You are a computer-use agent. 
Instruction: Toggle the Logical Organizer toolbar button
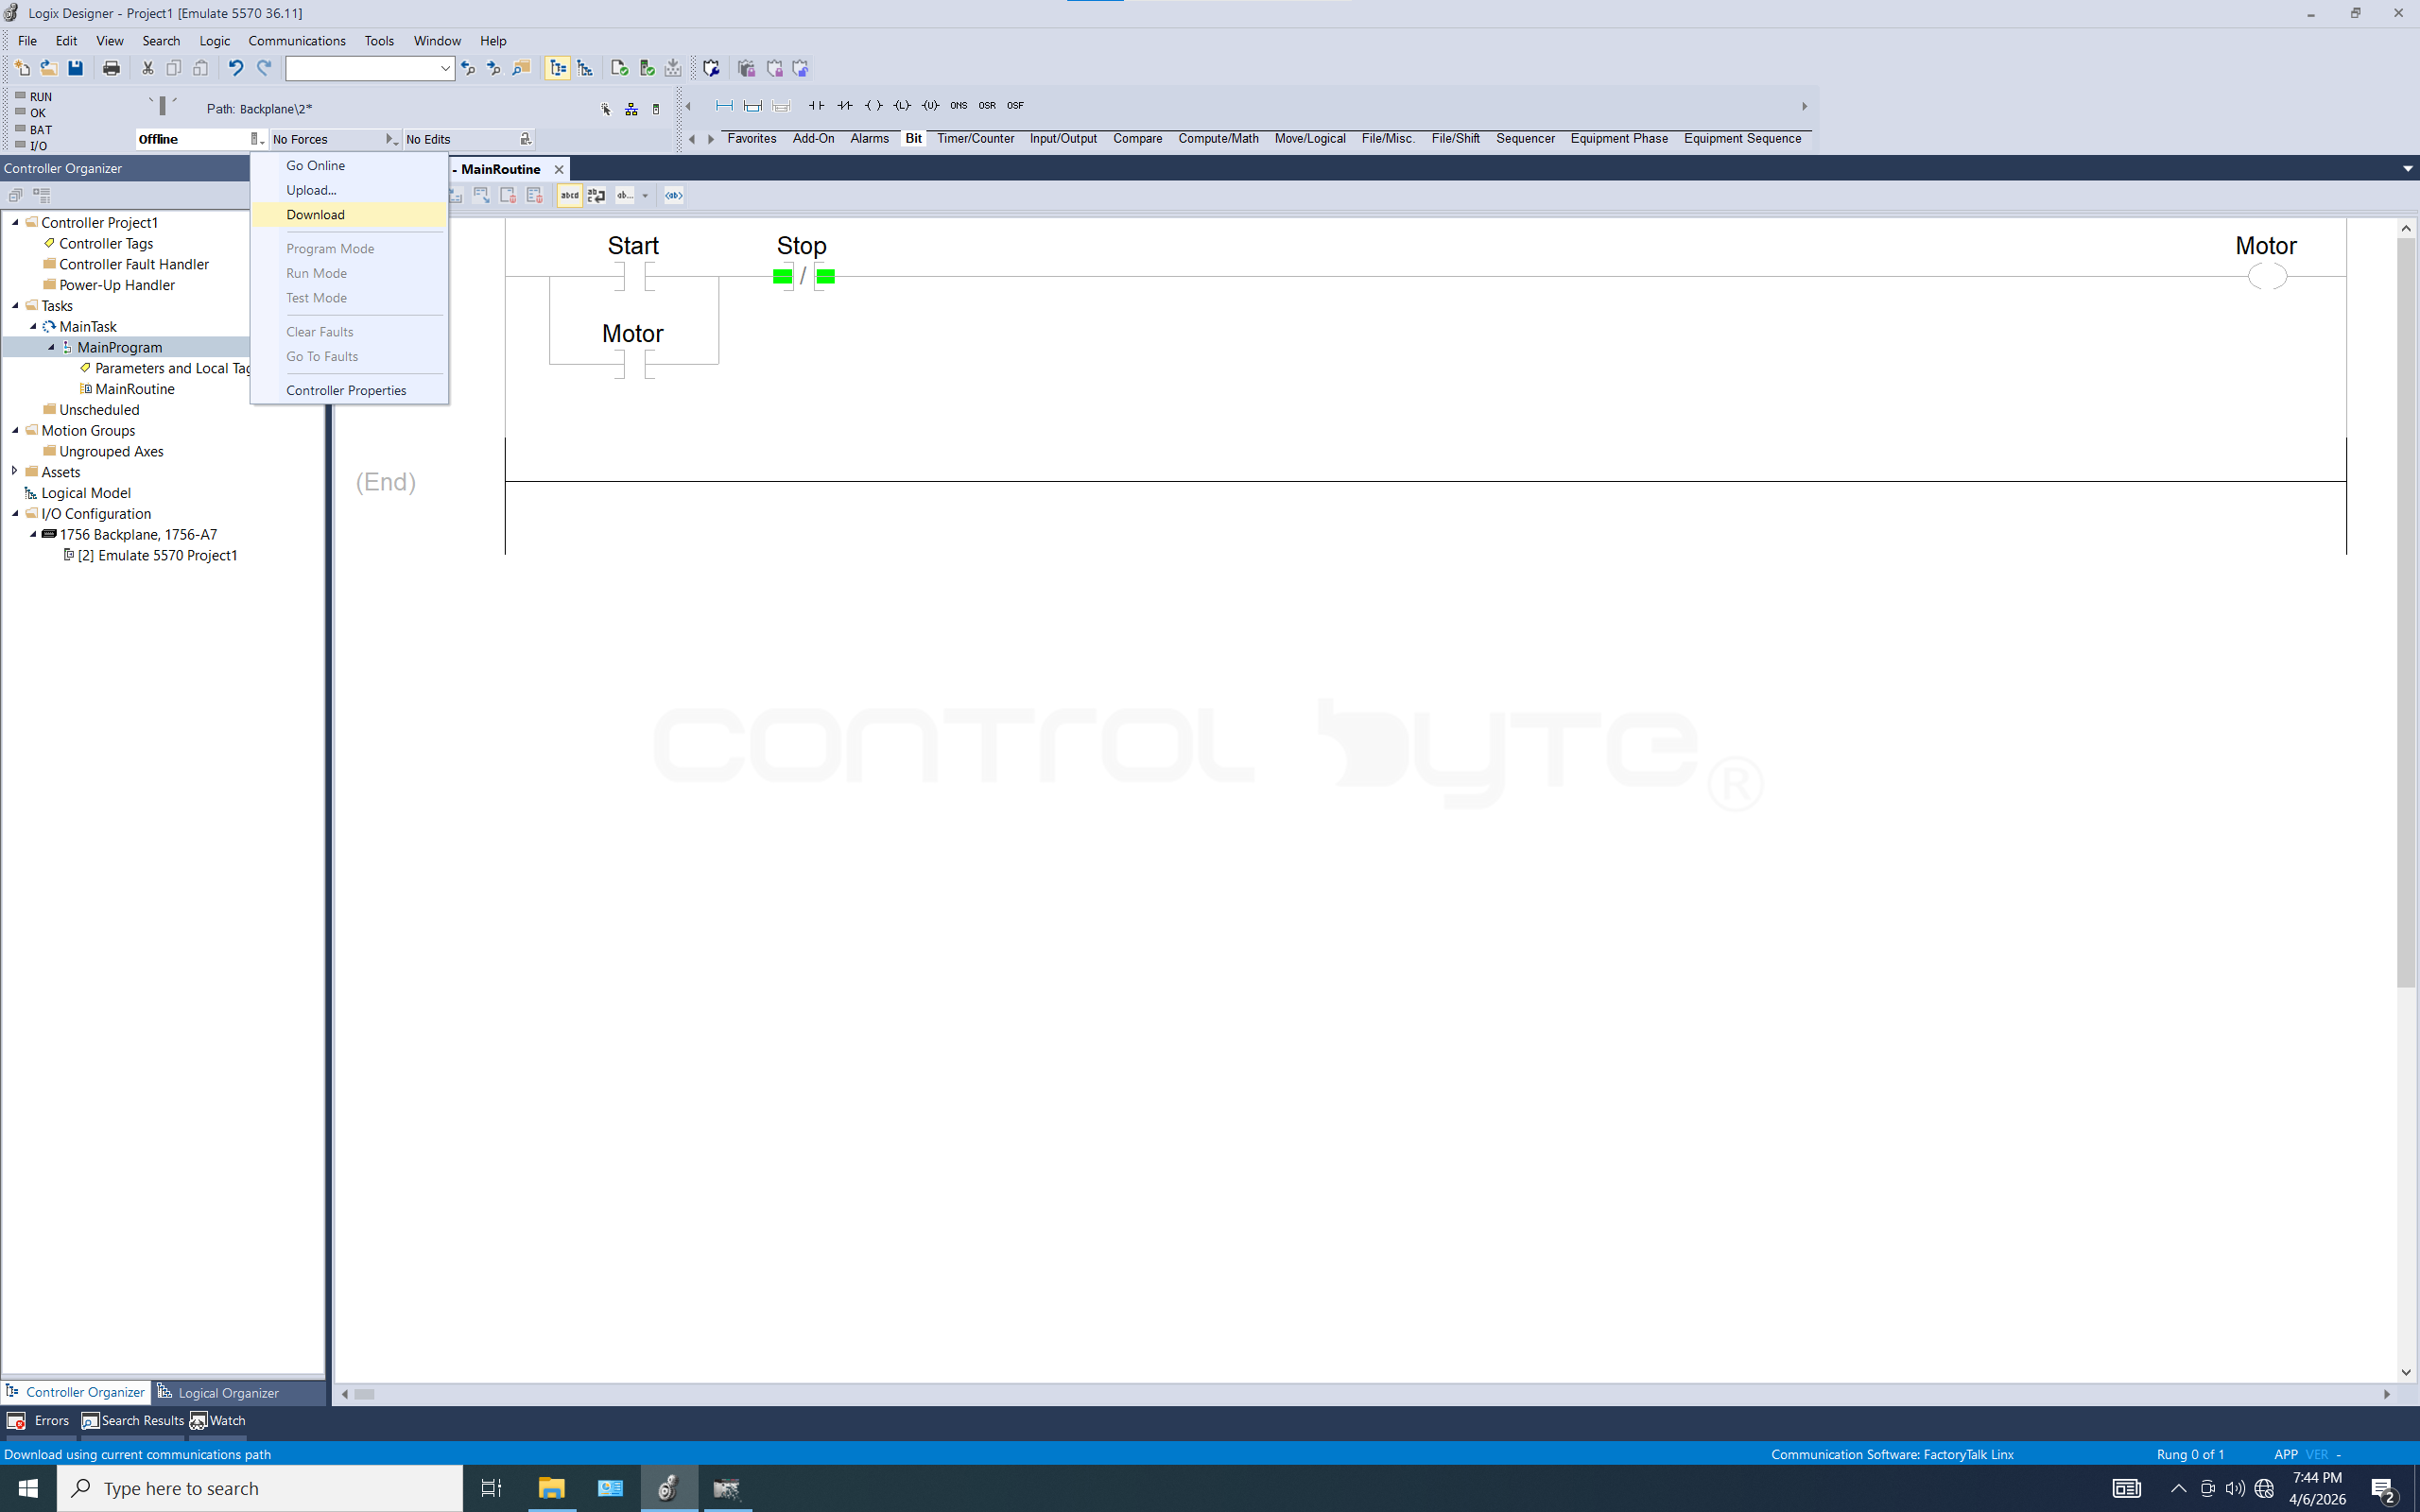click(585, 68)
